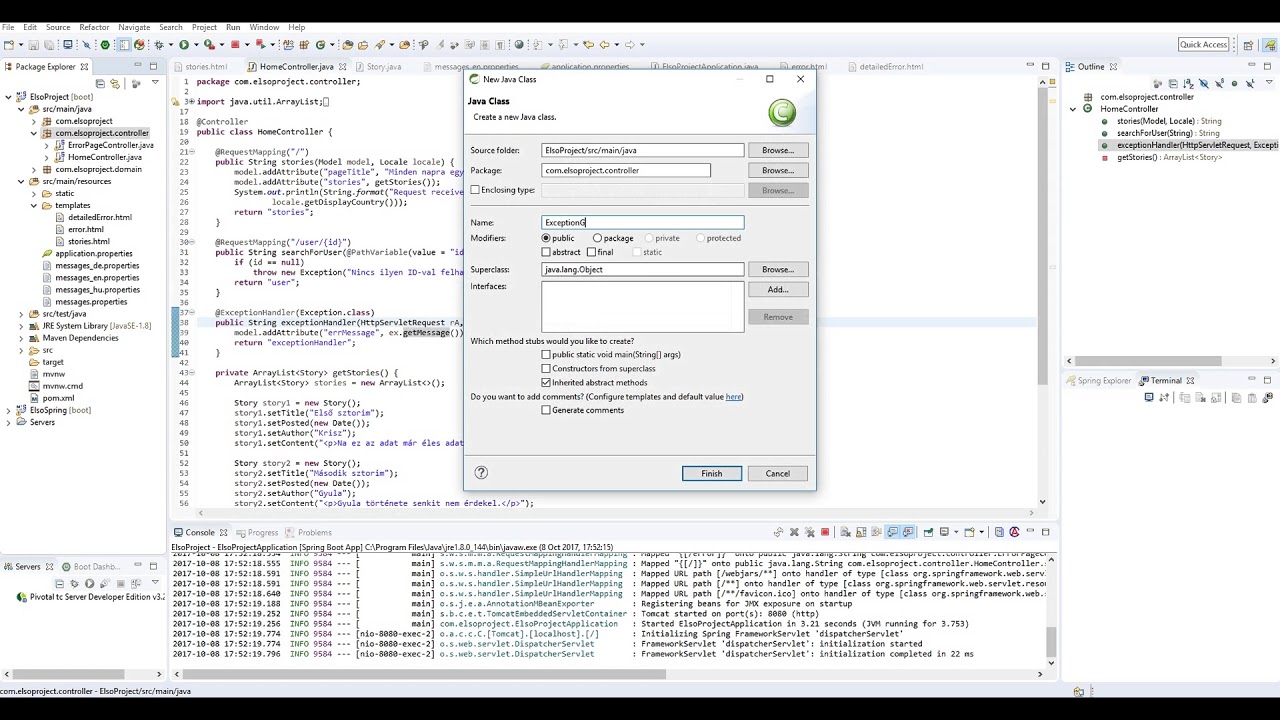
Task: Toggle Scroll Lock icon in Console toolbar
Action: pos(861,532)
